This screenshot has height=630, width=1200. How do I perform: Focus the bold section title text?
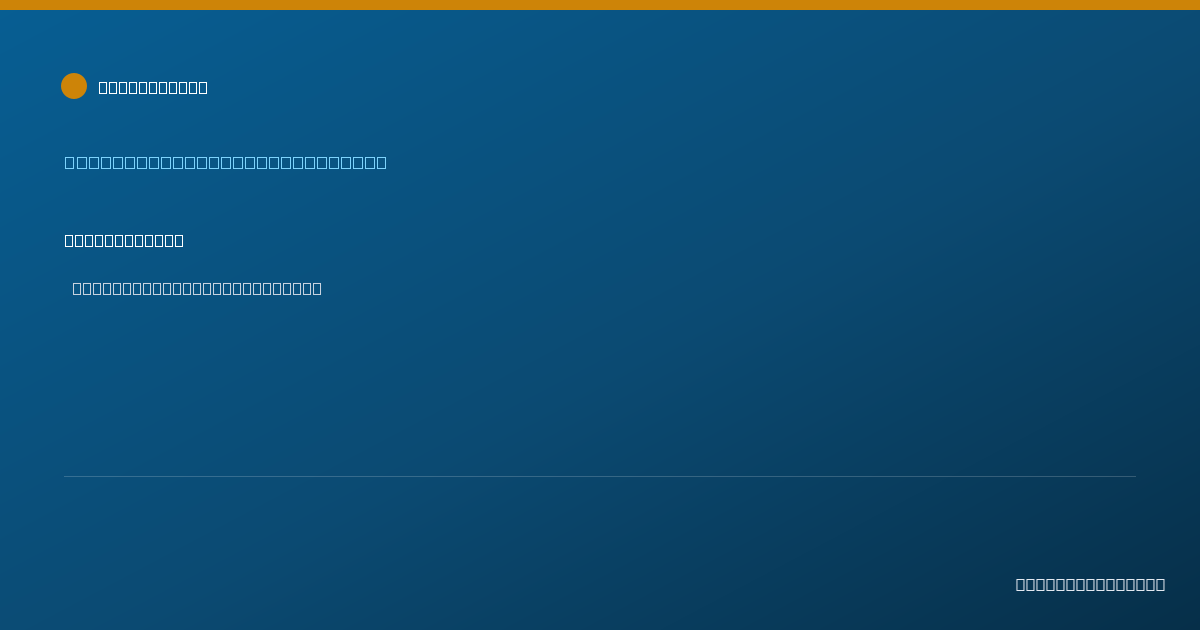pos(124,240)
